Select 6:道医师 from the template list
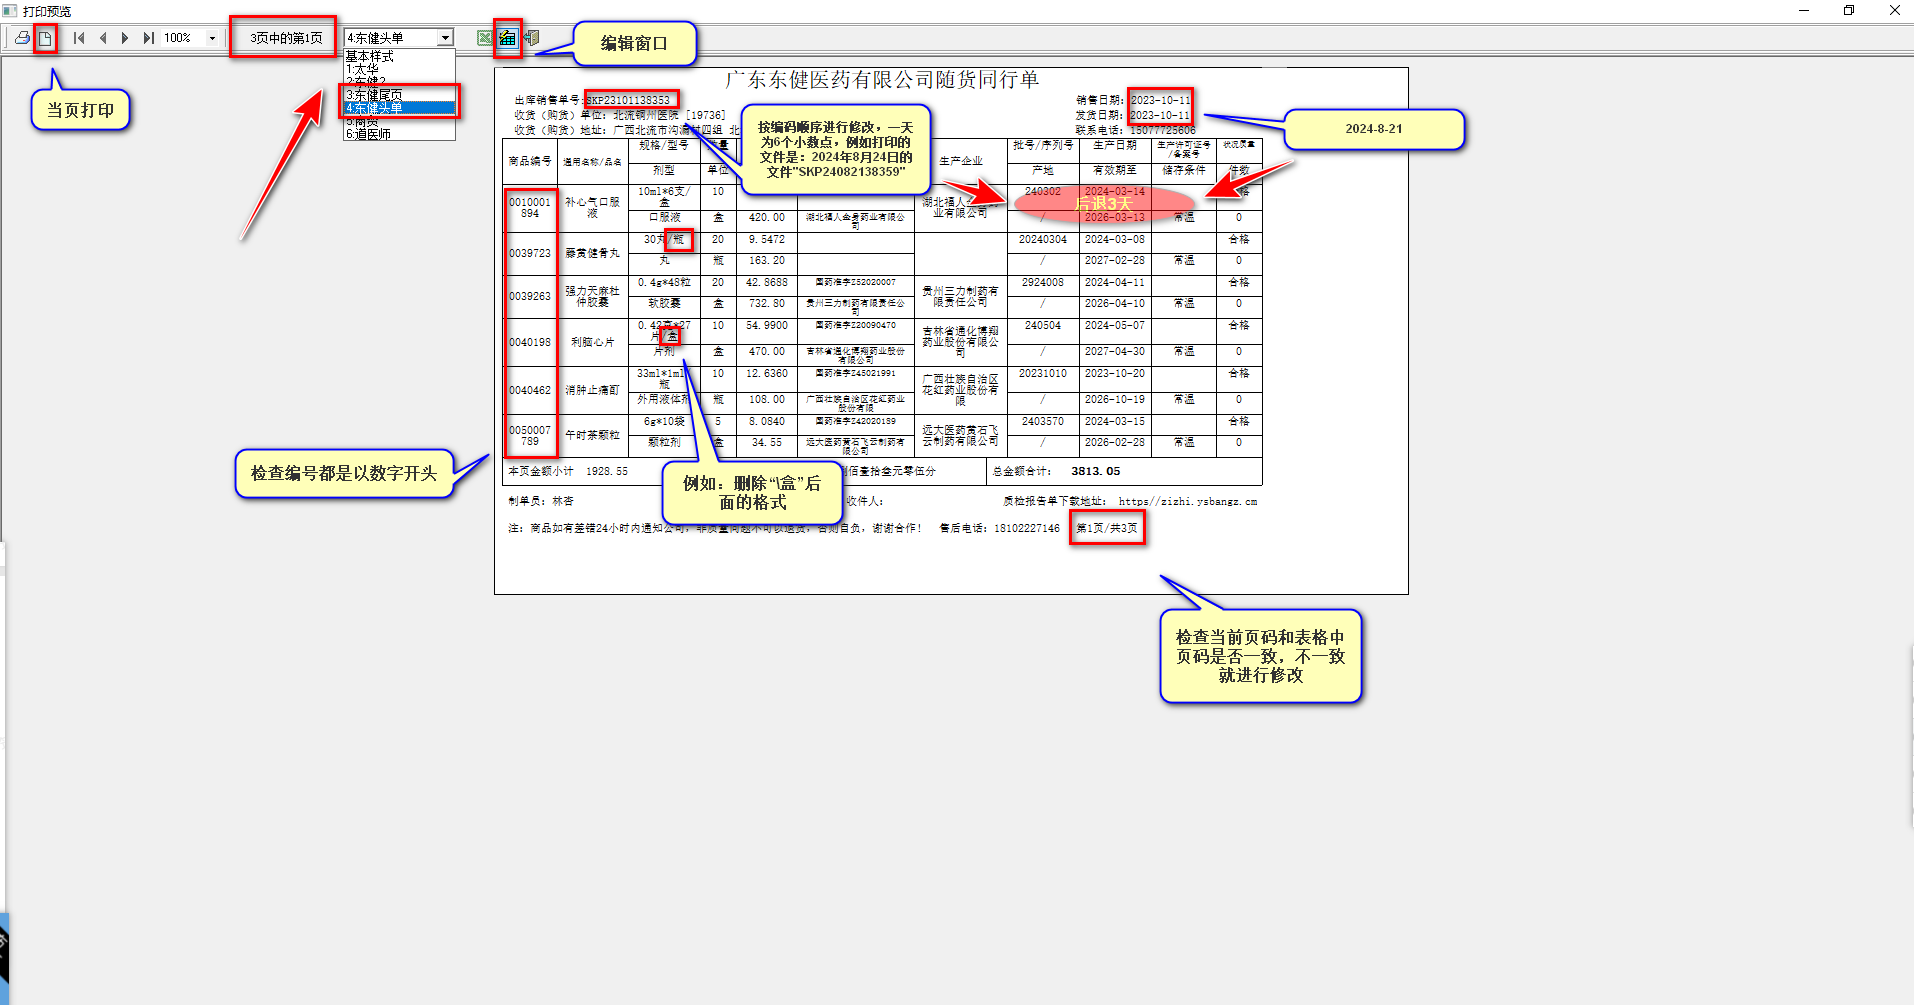The width and height of the screenshot is (1914, 1005). [x=399, y=134]
